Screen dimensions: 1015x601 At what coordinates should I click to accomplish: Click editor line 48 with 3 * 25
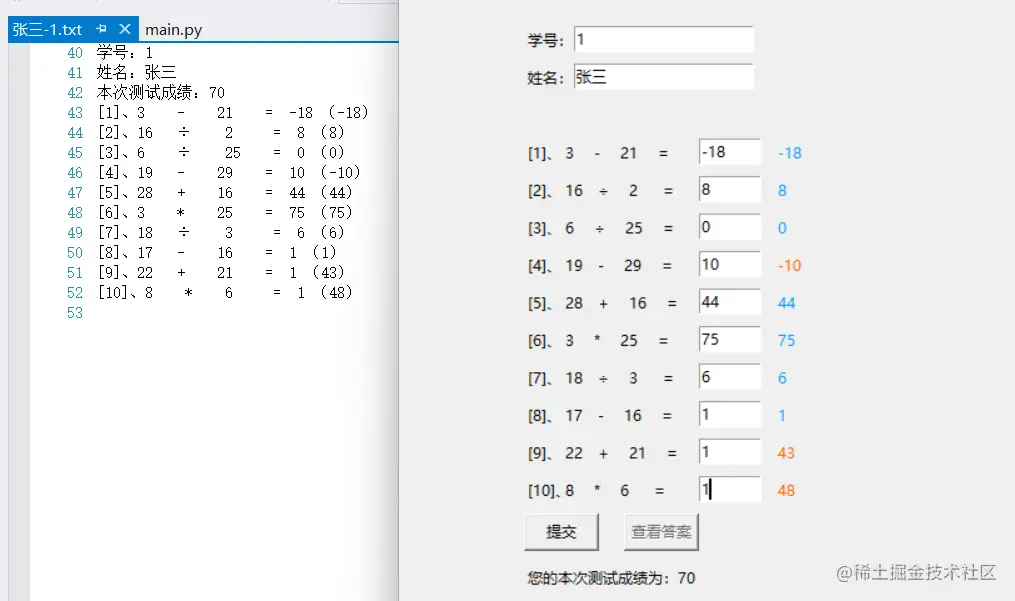coord(225,213)
